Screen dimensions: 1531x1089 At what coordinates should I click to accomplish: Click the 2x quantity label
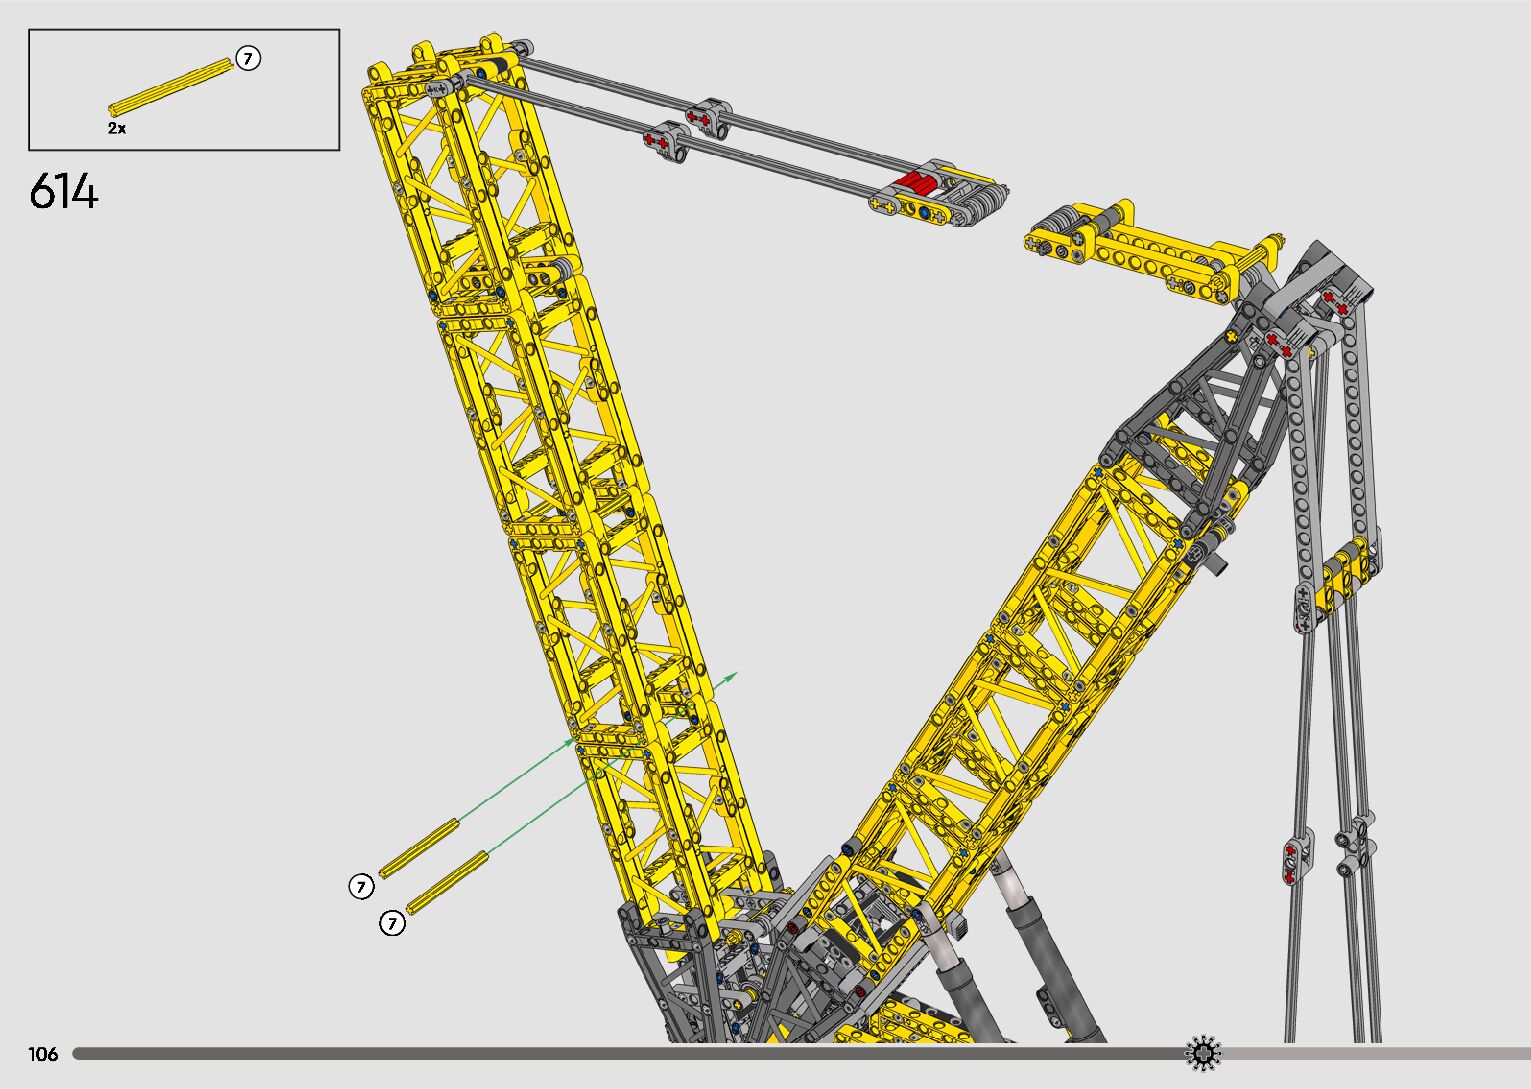pyautogui.click(x=117, y=129)
